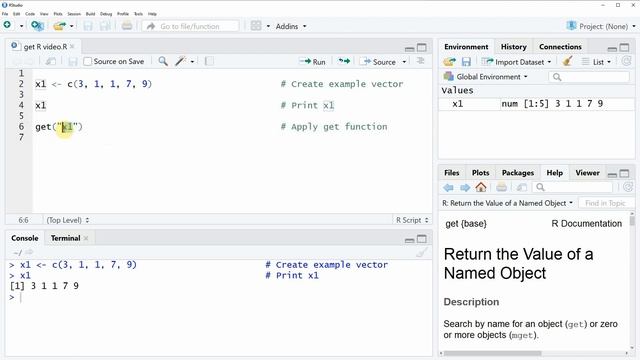Open the Help menu in menu bar
This screenshot has height=360, width=640.
pyautogui.click(x=152, y=14)
